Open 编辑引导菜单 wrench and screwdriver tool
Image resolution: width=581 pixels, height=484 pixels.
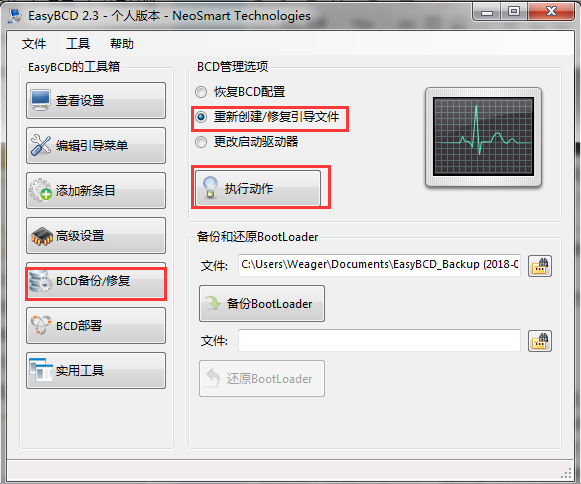pos(96,145)
